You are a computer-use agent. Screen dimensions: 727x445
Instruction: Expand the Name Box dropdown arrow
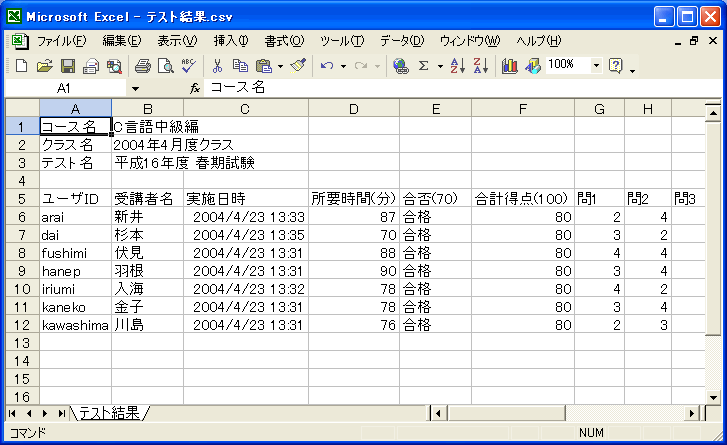pyautogui.click(x=135, y=88)
